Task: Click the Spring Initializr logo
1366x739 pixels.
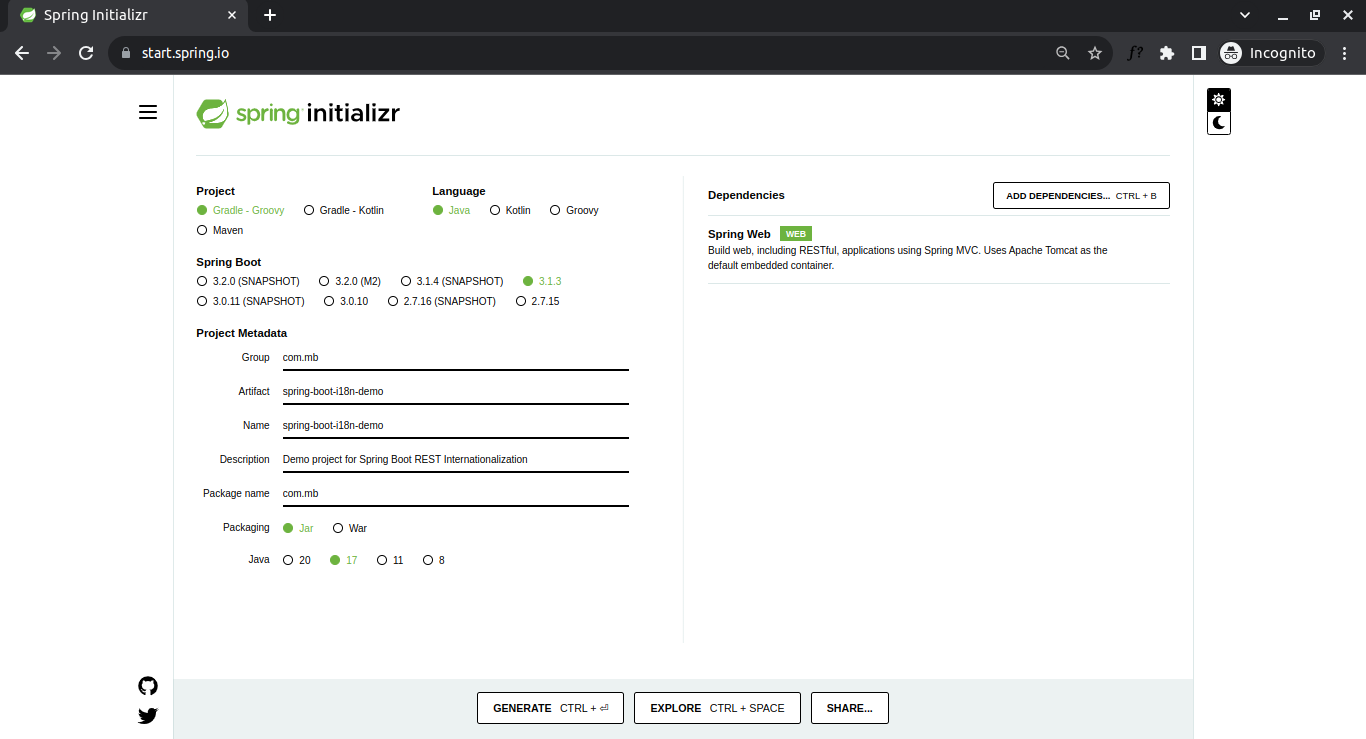Action: tap(298, 113)
